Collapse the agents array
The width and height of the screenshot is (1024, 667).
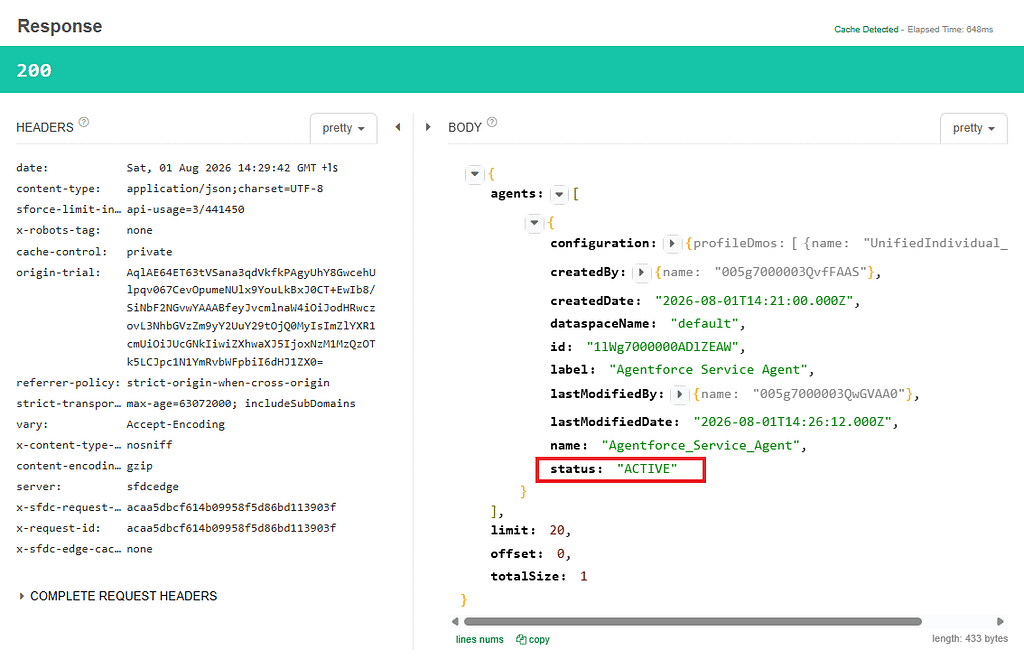tap(559, 194)
